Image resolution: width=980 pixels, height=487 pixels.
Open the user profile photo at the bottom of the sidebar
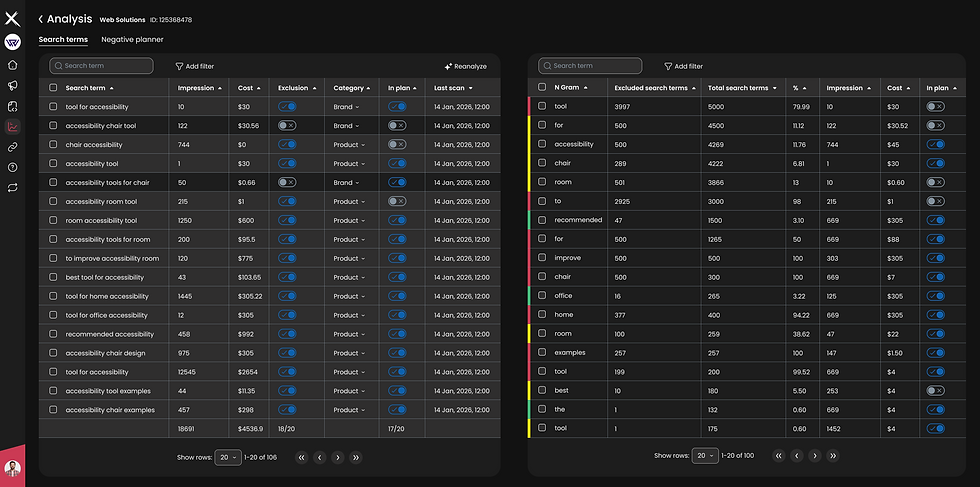point(12,468)
